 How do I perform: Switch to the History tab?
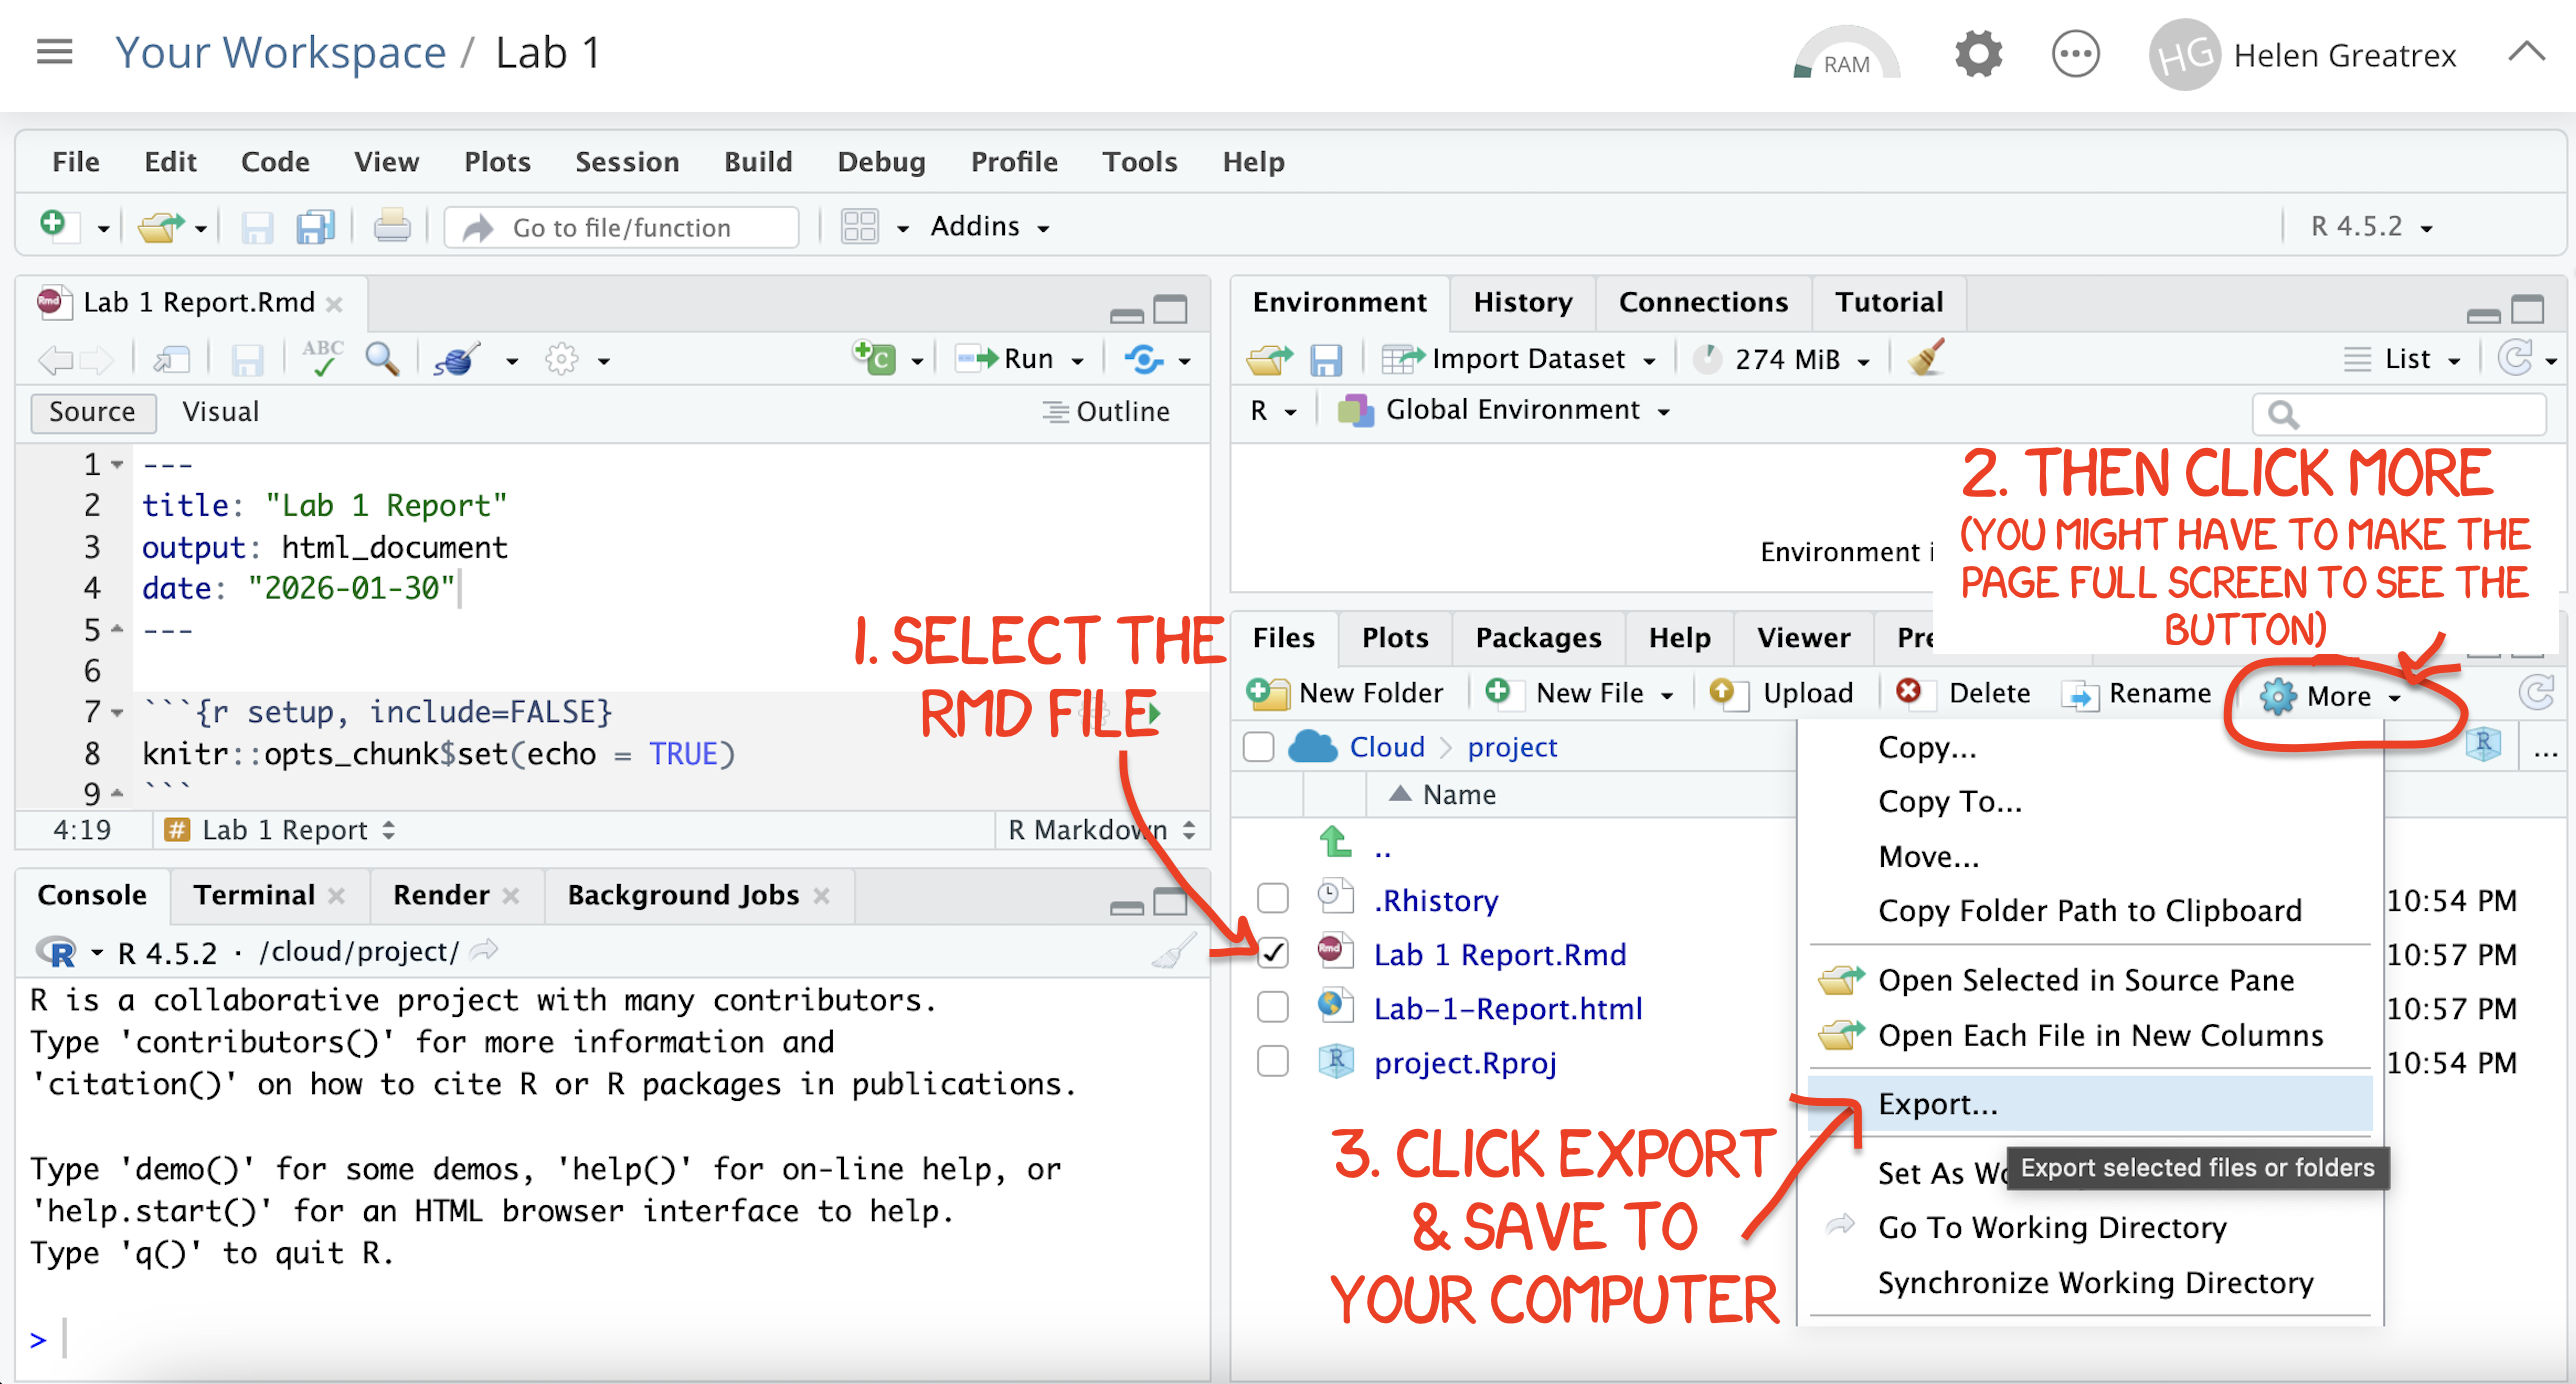pos(1522,302)
